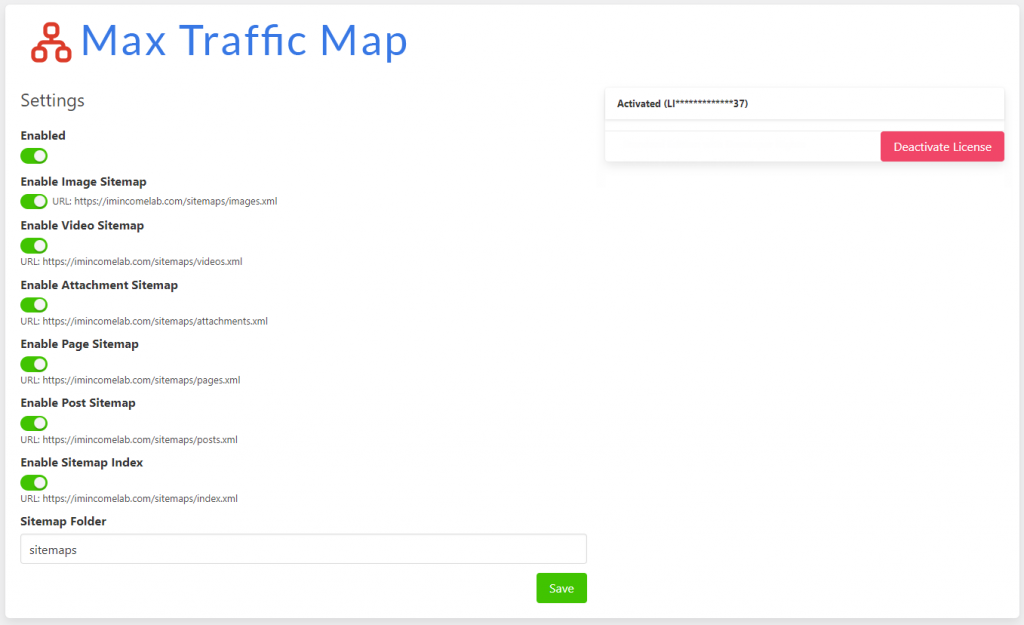
Task: Toggle the Enable Post Sitemap switch
Action: [x=33, y=423]
